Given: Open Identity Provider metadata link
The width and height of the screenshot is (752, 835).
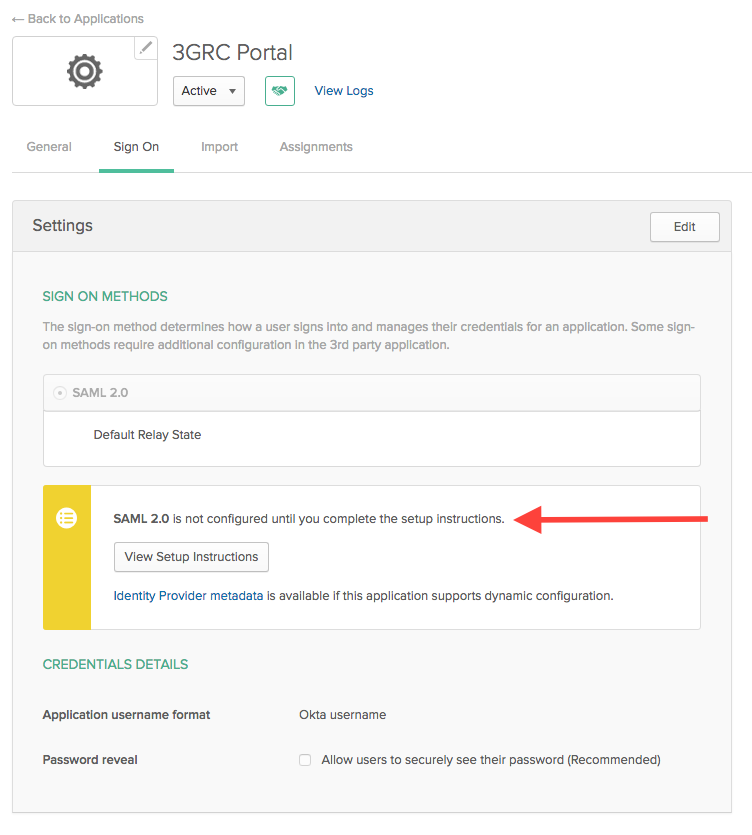Looking at the screenshot, I should click(188, 596).
